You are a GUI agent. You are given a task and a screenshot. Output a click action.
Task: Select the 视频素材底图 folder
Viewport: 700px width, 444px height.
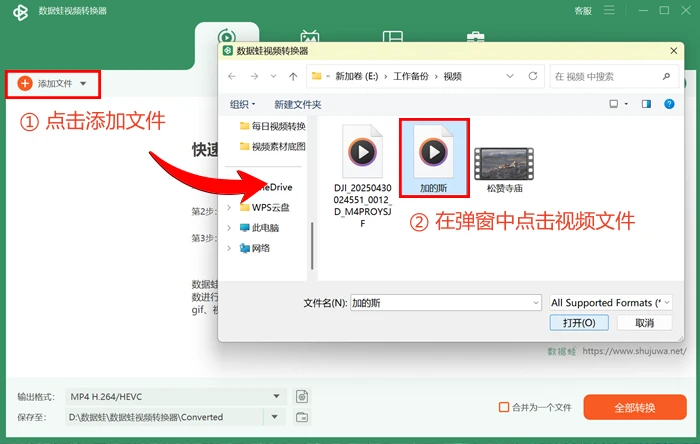(x=272, y=146)
